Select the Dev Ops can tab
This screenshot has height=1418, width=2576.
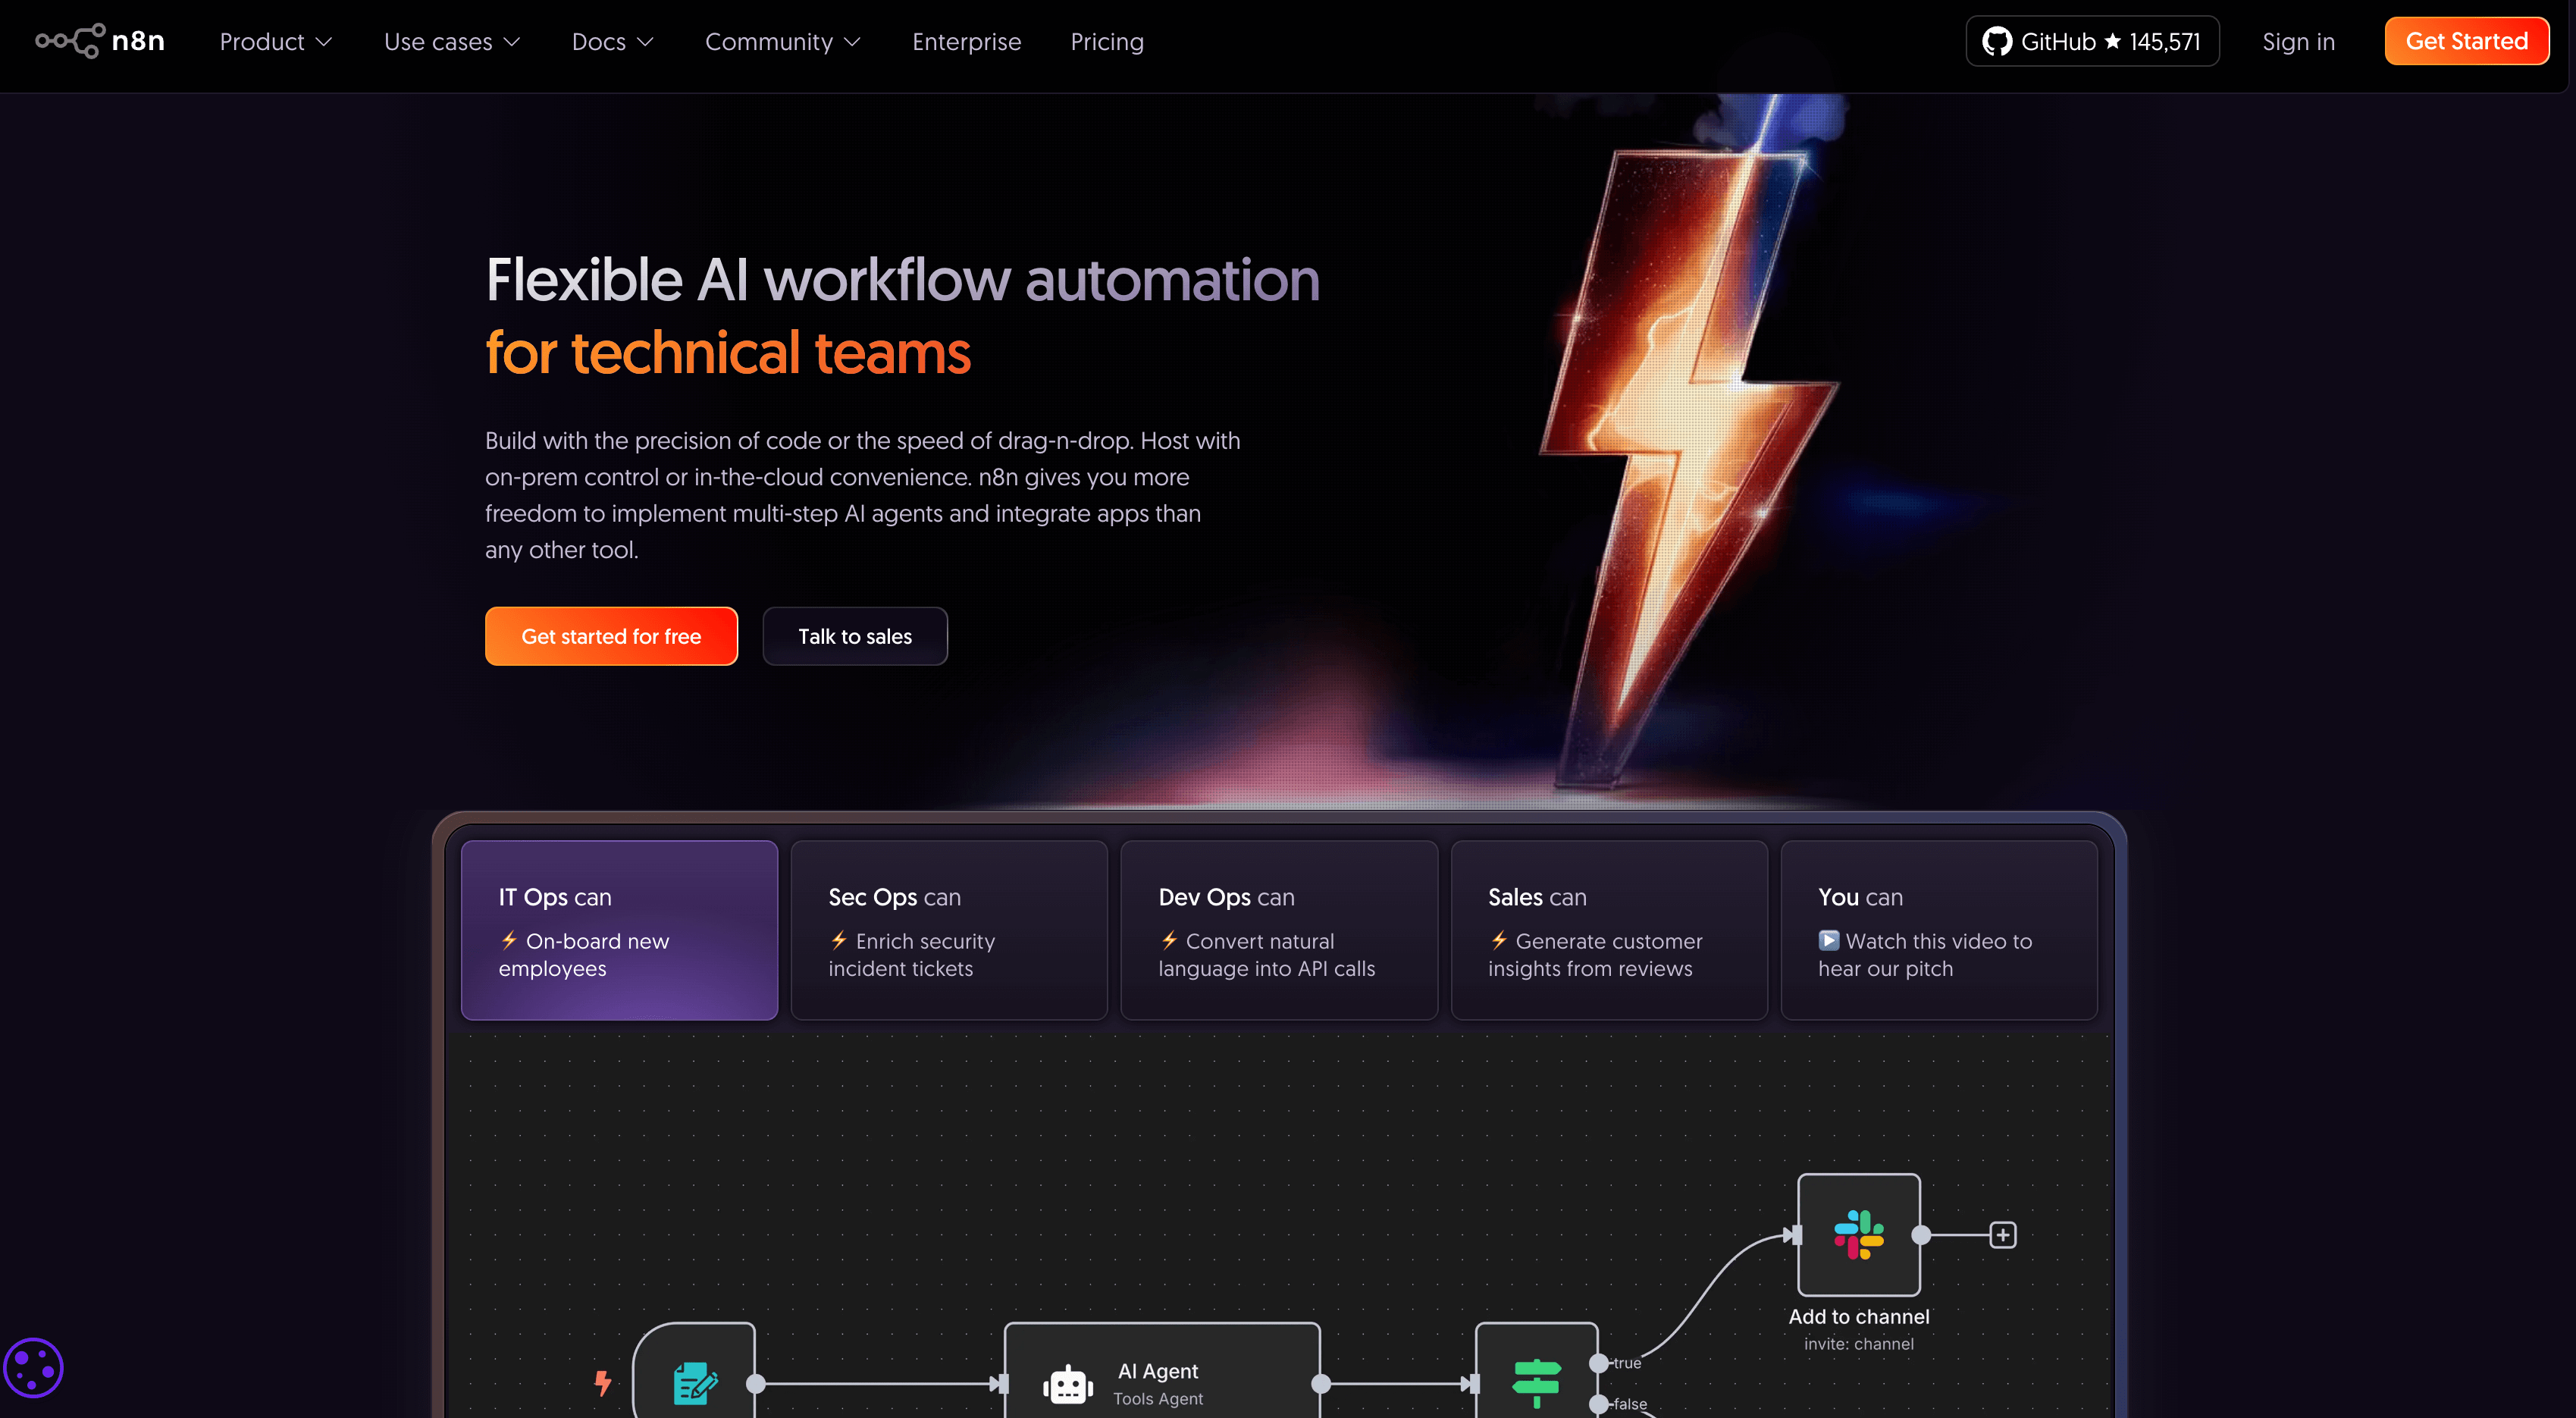(1278, 930)
